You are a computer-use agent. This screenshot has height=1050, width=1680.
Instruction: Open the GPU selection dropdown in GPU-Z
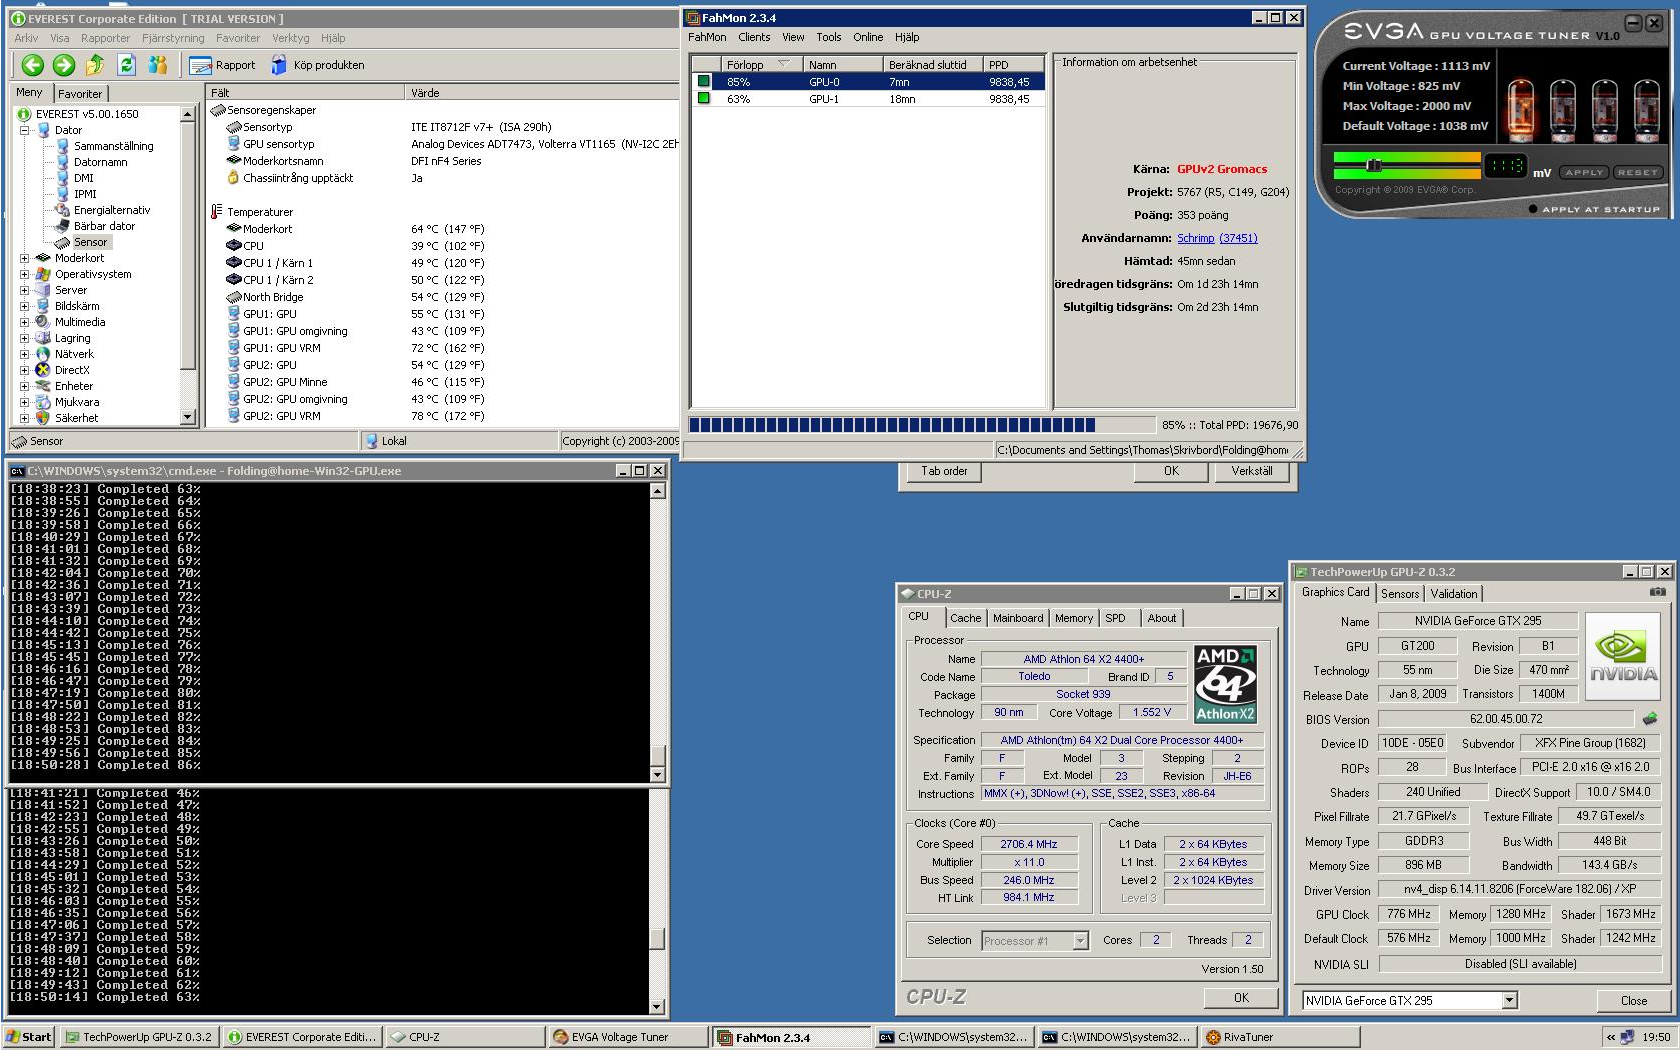point(1509,1000)
